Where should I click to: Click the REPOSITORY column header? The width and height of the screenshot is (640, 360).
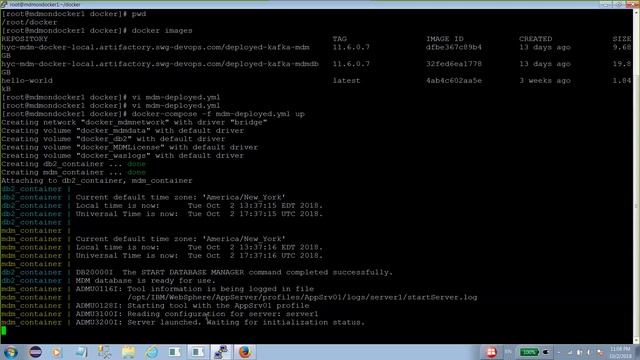[24, 39]
